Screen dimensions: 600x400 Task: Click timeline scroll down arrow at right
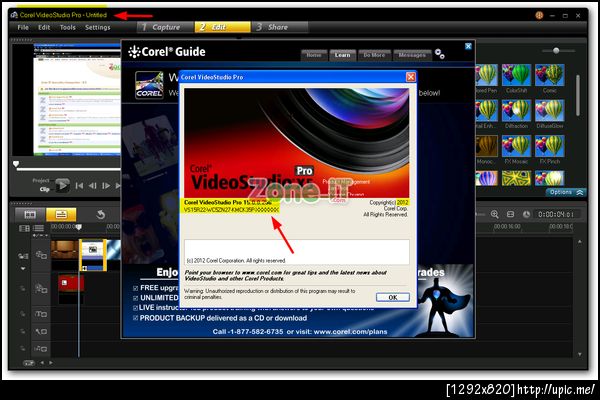(x=580, y=354)
